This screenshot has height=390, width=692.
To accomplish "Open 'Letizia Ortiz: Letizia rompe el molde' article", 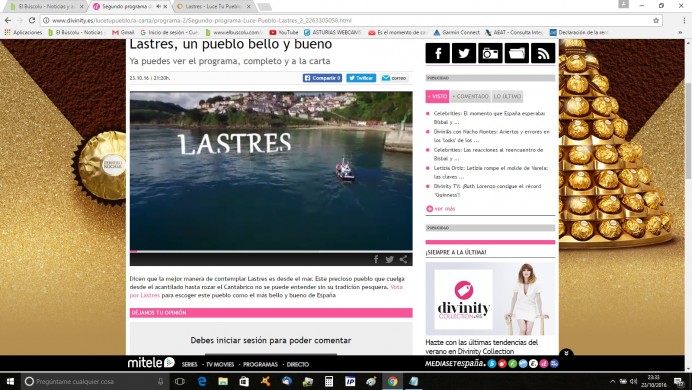I will [490, 172].
